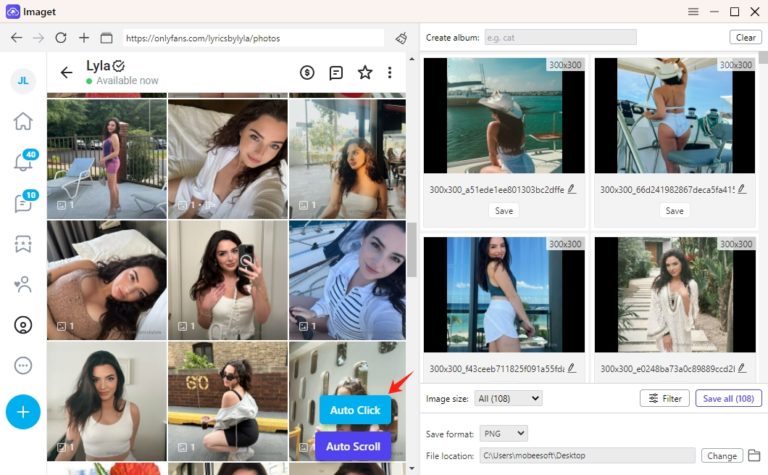Image resolution: width=768 pixels, height=475 pixels.
Task: Click the browser reload icon
Action: 61,38
